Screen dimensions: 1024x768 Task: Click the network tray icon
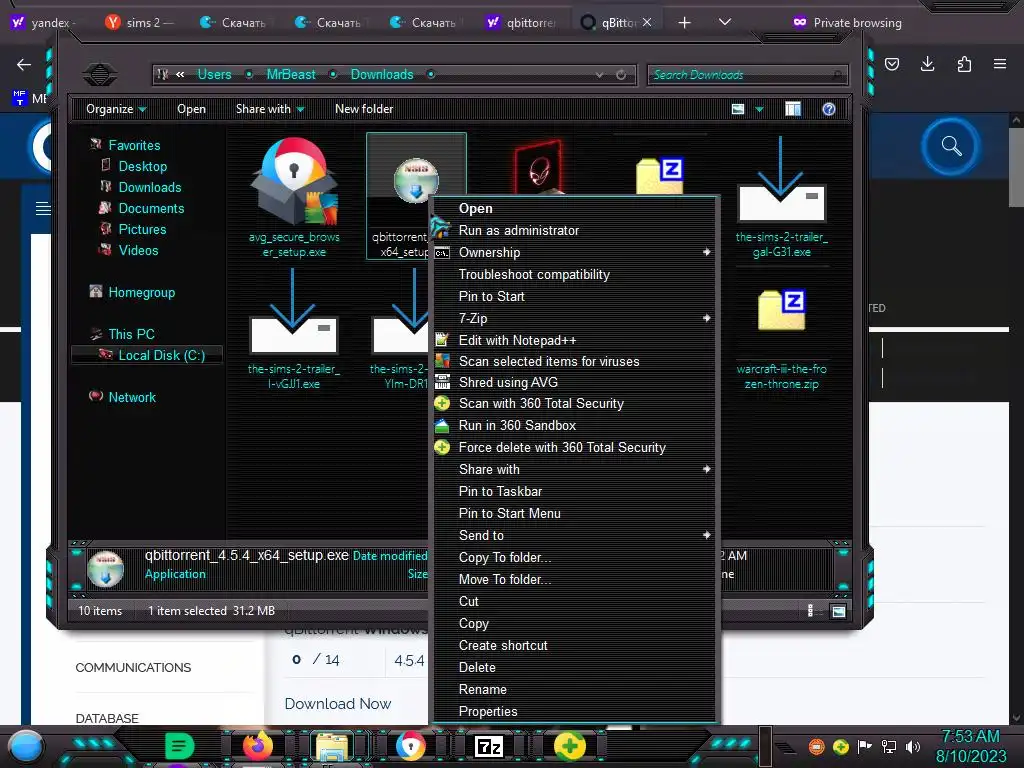pos(889,746)
